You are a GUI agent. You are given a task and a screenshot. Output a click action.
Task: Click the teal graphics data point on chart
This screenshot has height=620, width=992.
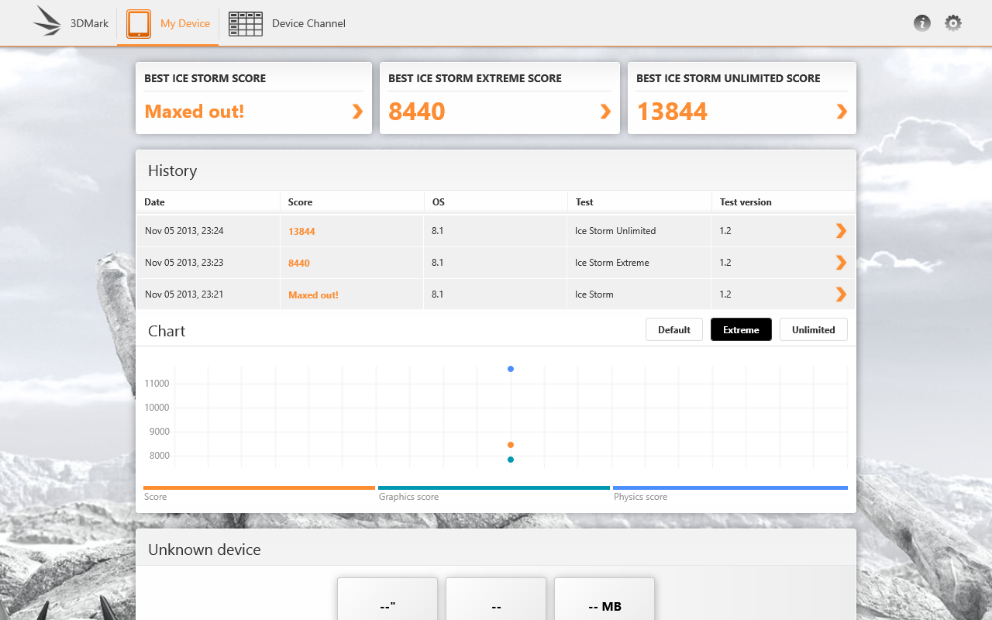[511, 459]
